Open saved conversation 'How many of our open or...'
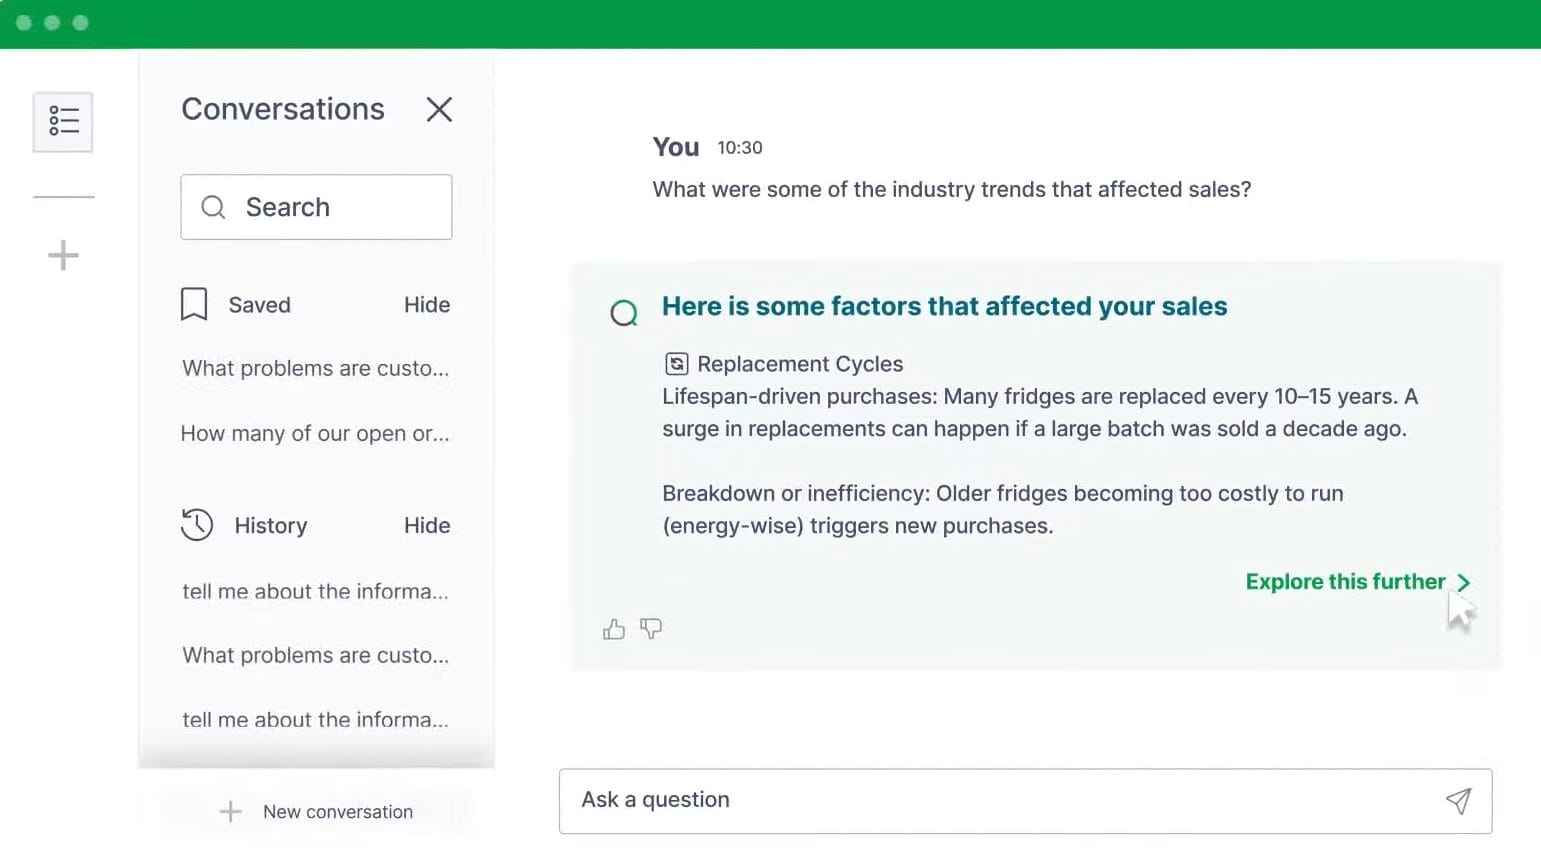This screenshot has width=1541, height=848. point(314,433)
